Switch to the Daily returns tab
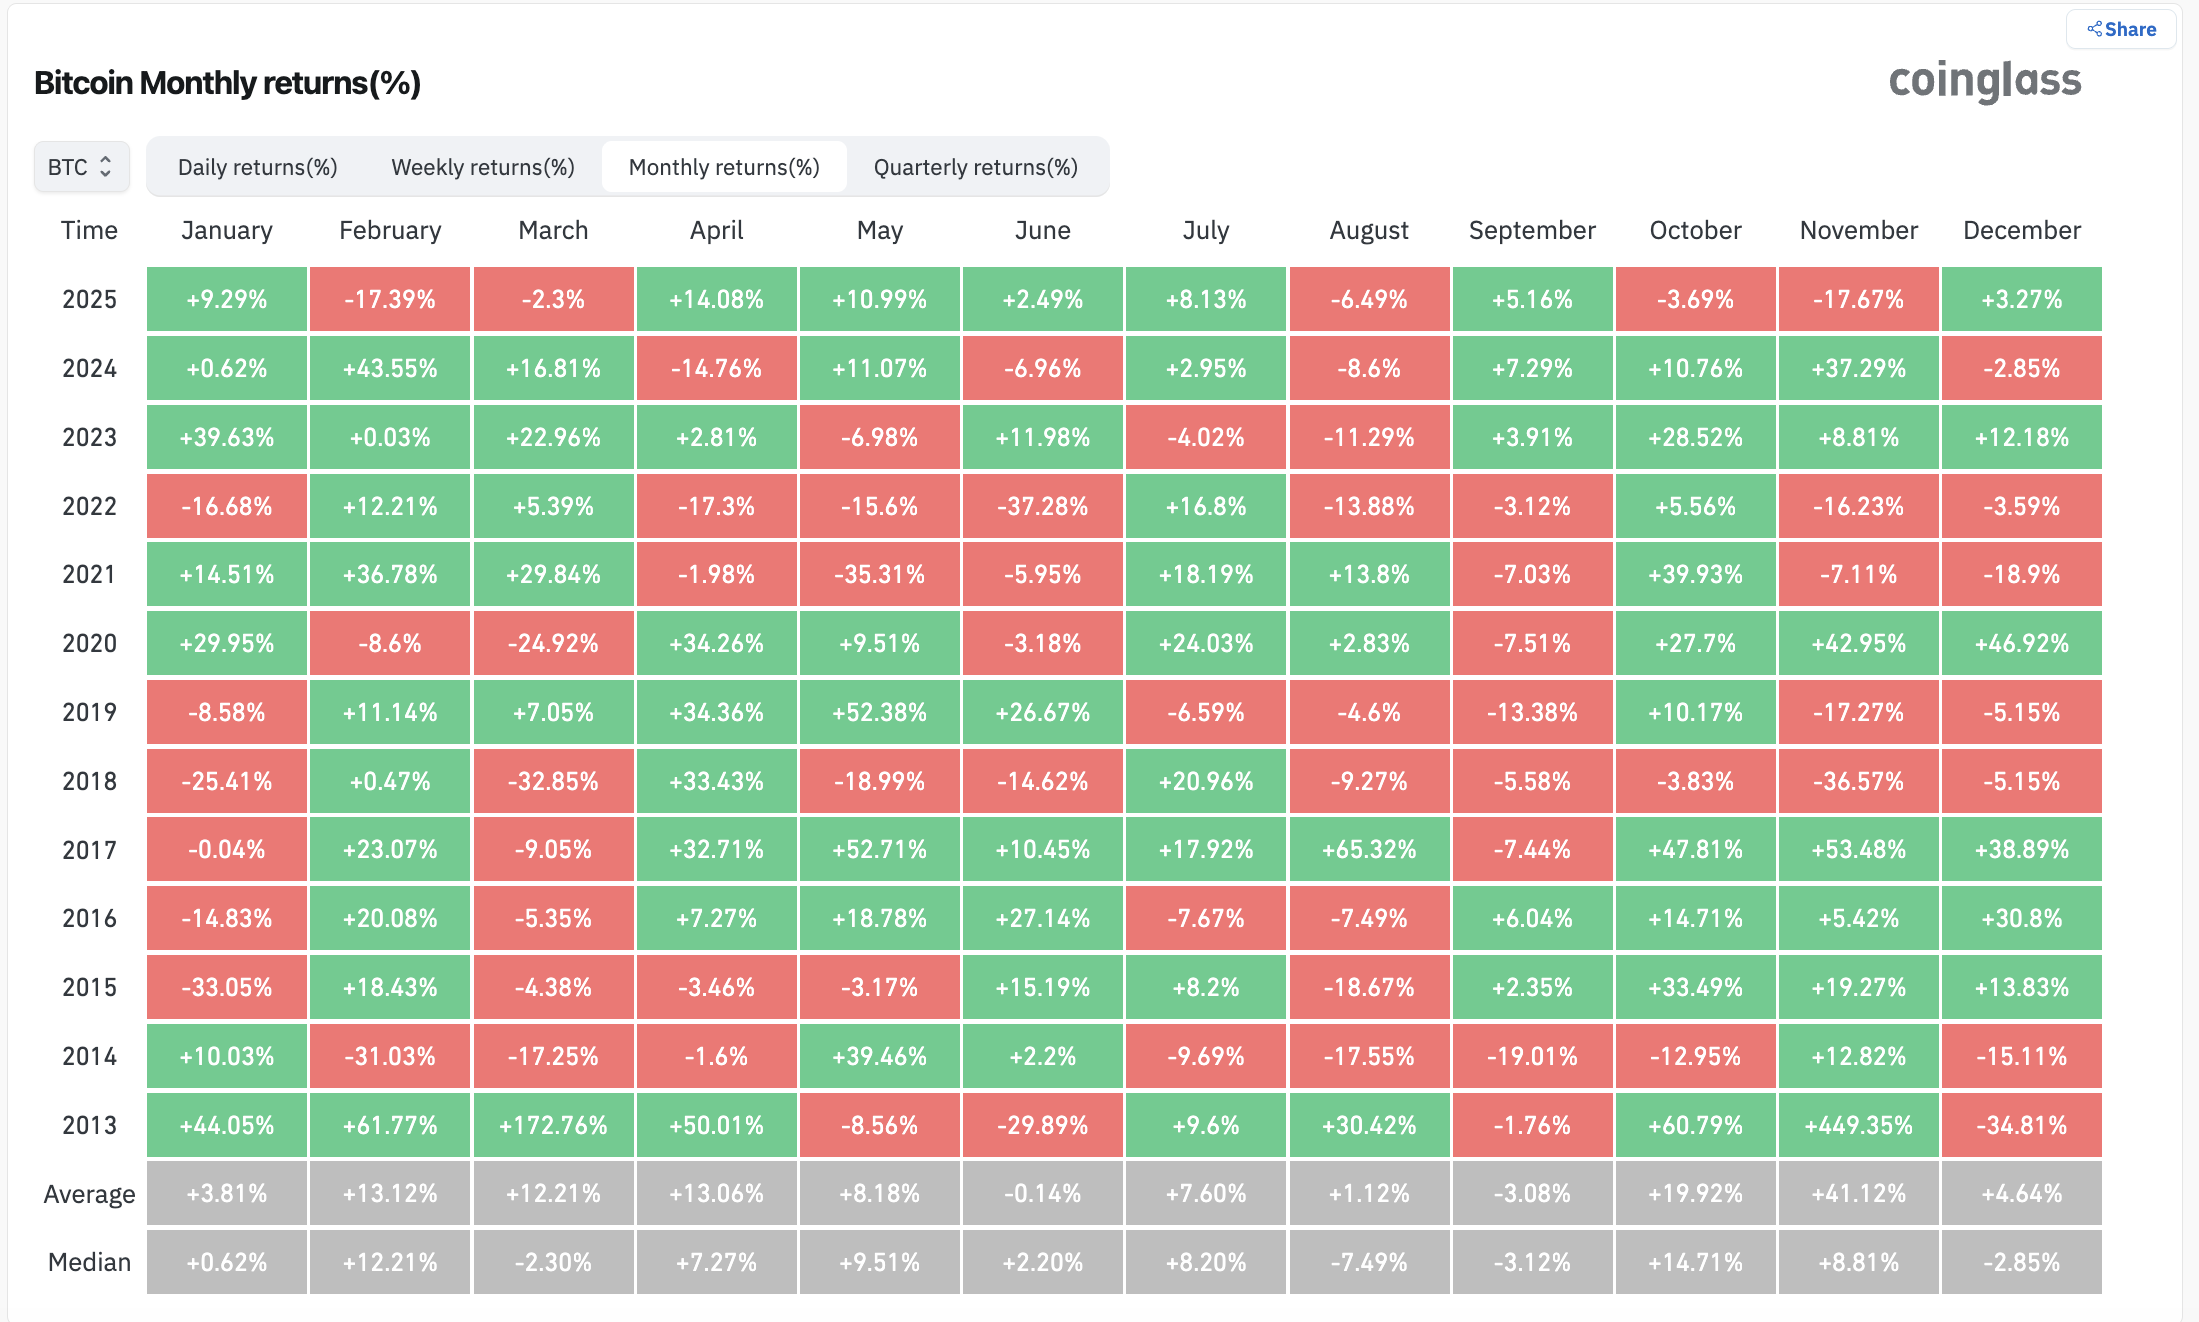 [257, 166]
